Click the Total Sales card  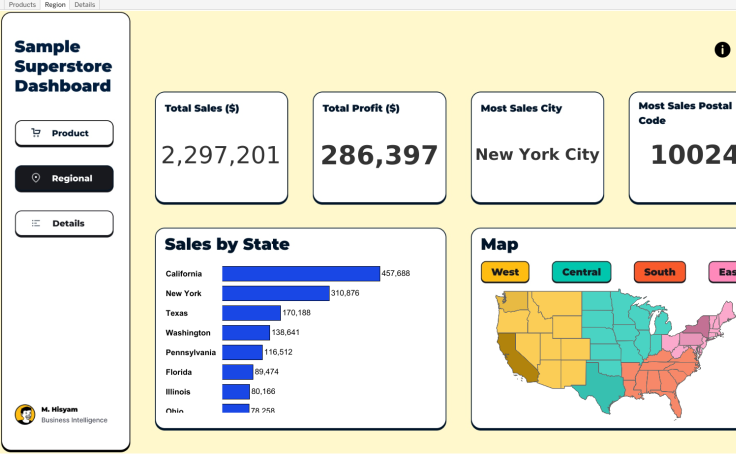pos(221,148)
